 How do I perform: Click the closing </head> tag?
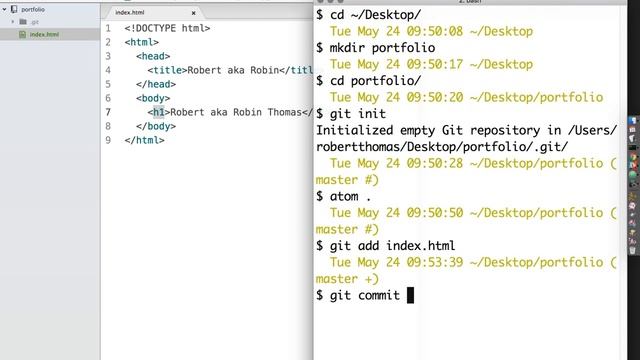[156, 84]
